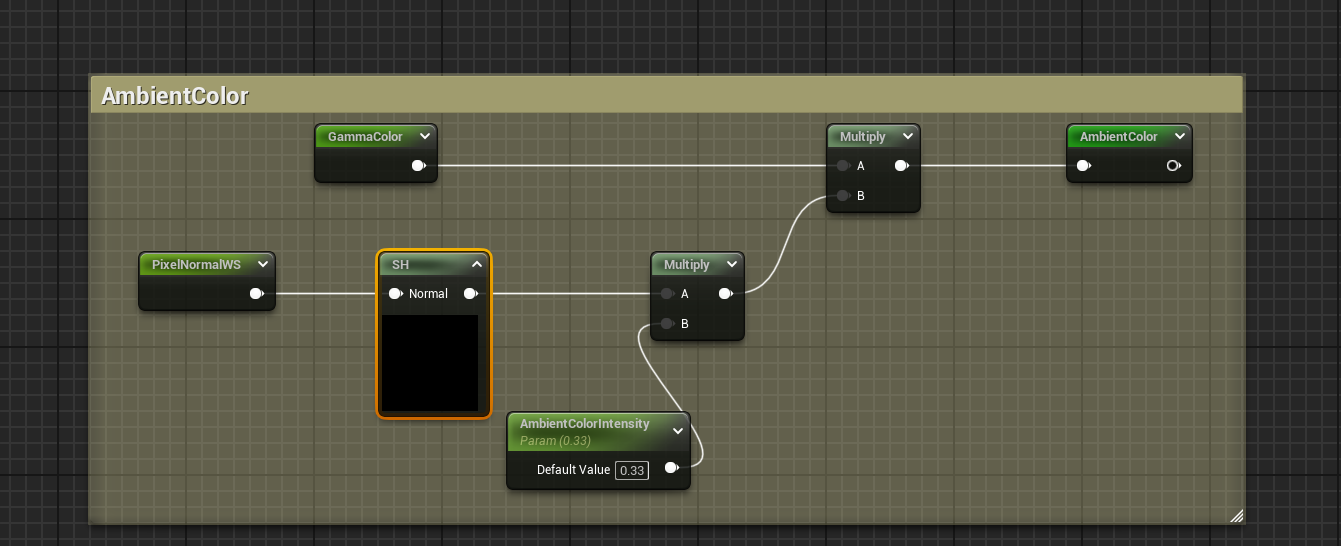
Task: Select the AmbientColor comment box title
Action: 175,96
